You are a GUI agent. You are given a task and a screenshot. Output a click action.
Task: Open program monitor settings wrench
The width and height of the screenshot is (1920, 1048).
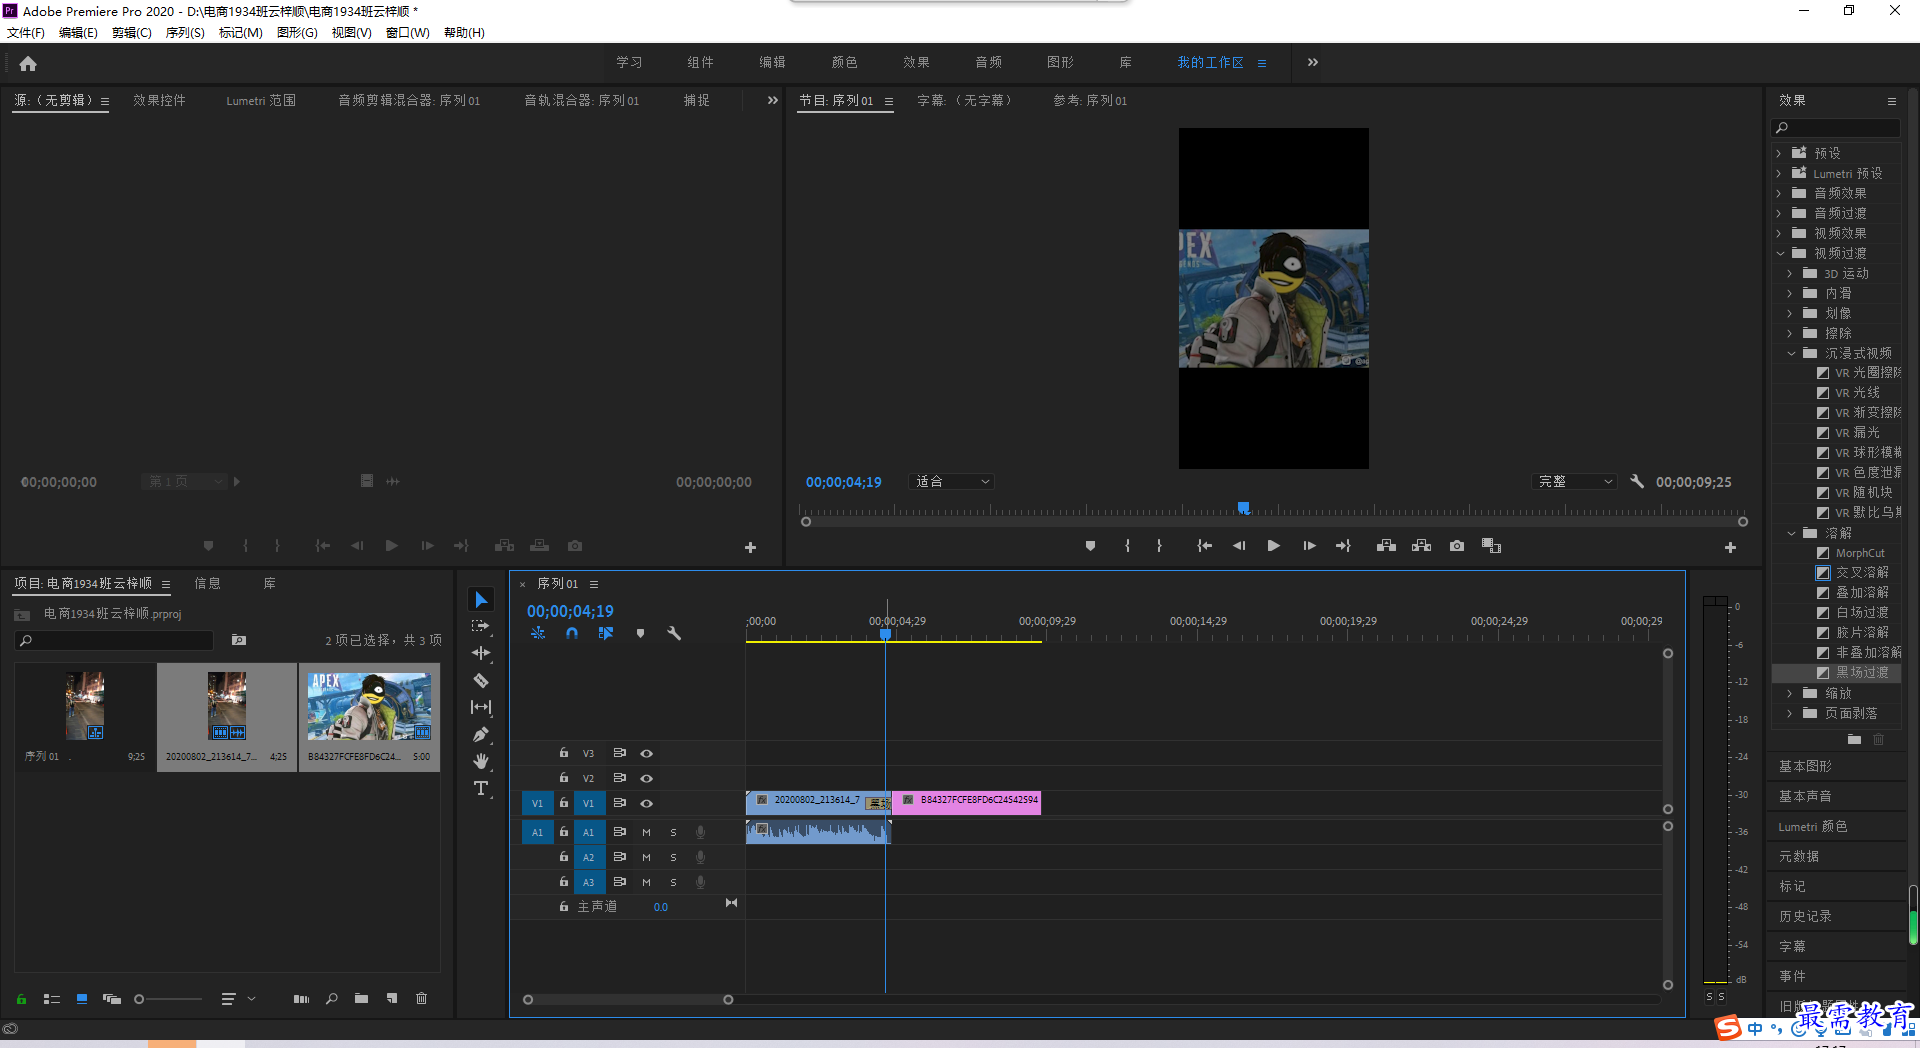coord(1637,481)
